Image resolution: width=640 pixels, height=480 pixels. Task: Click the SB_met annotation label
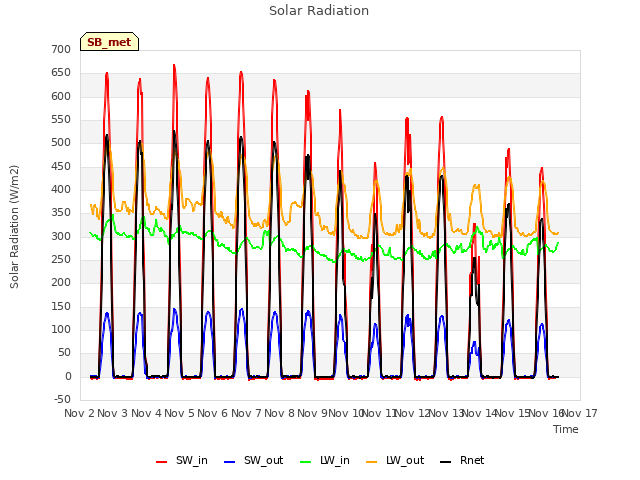(x=109, y=42)
